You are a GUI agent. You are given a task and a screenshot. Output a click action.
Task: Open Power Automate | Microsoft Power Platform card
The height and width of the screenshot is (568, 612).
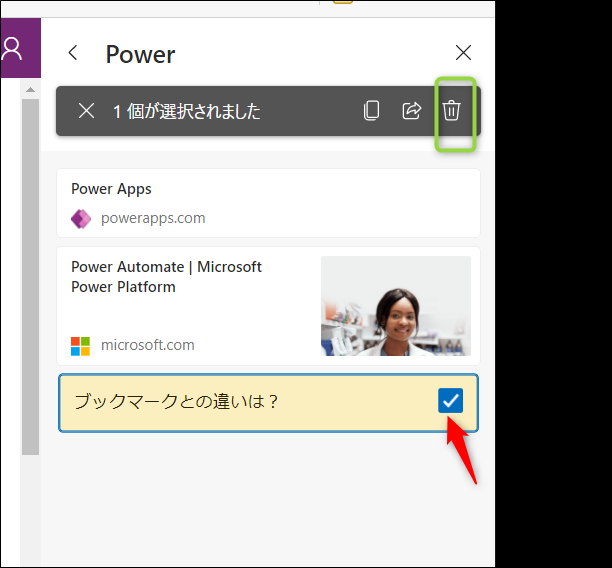pyautogui.click(x=269, y=306)
